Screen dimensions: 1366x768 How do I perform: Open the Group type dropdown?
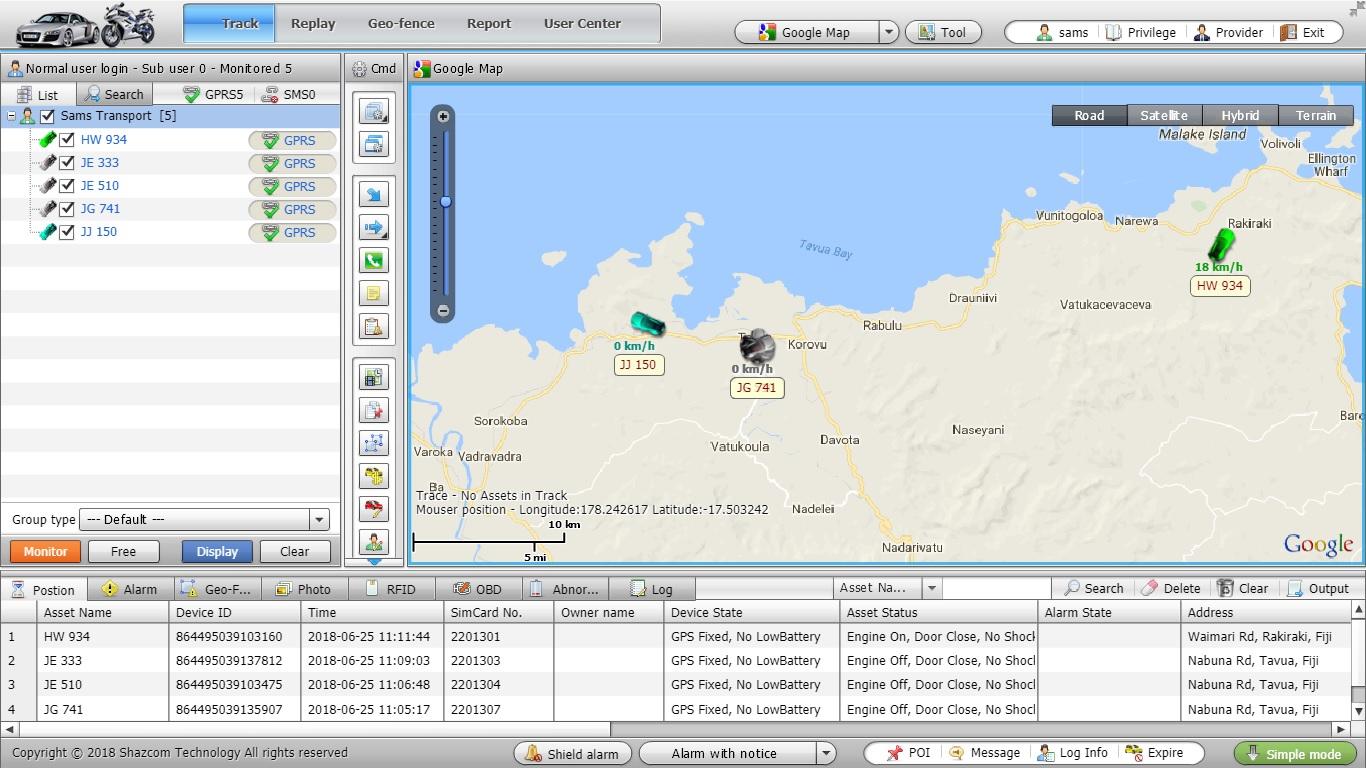tap(318, 520)
